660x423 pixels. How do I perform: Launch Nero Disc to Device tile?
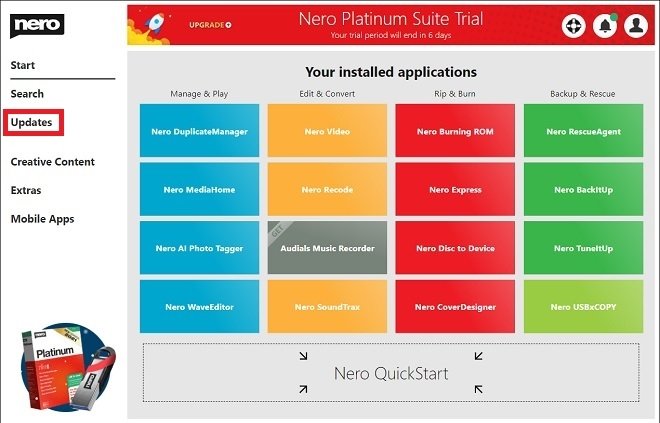[455, 247]
